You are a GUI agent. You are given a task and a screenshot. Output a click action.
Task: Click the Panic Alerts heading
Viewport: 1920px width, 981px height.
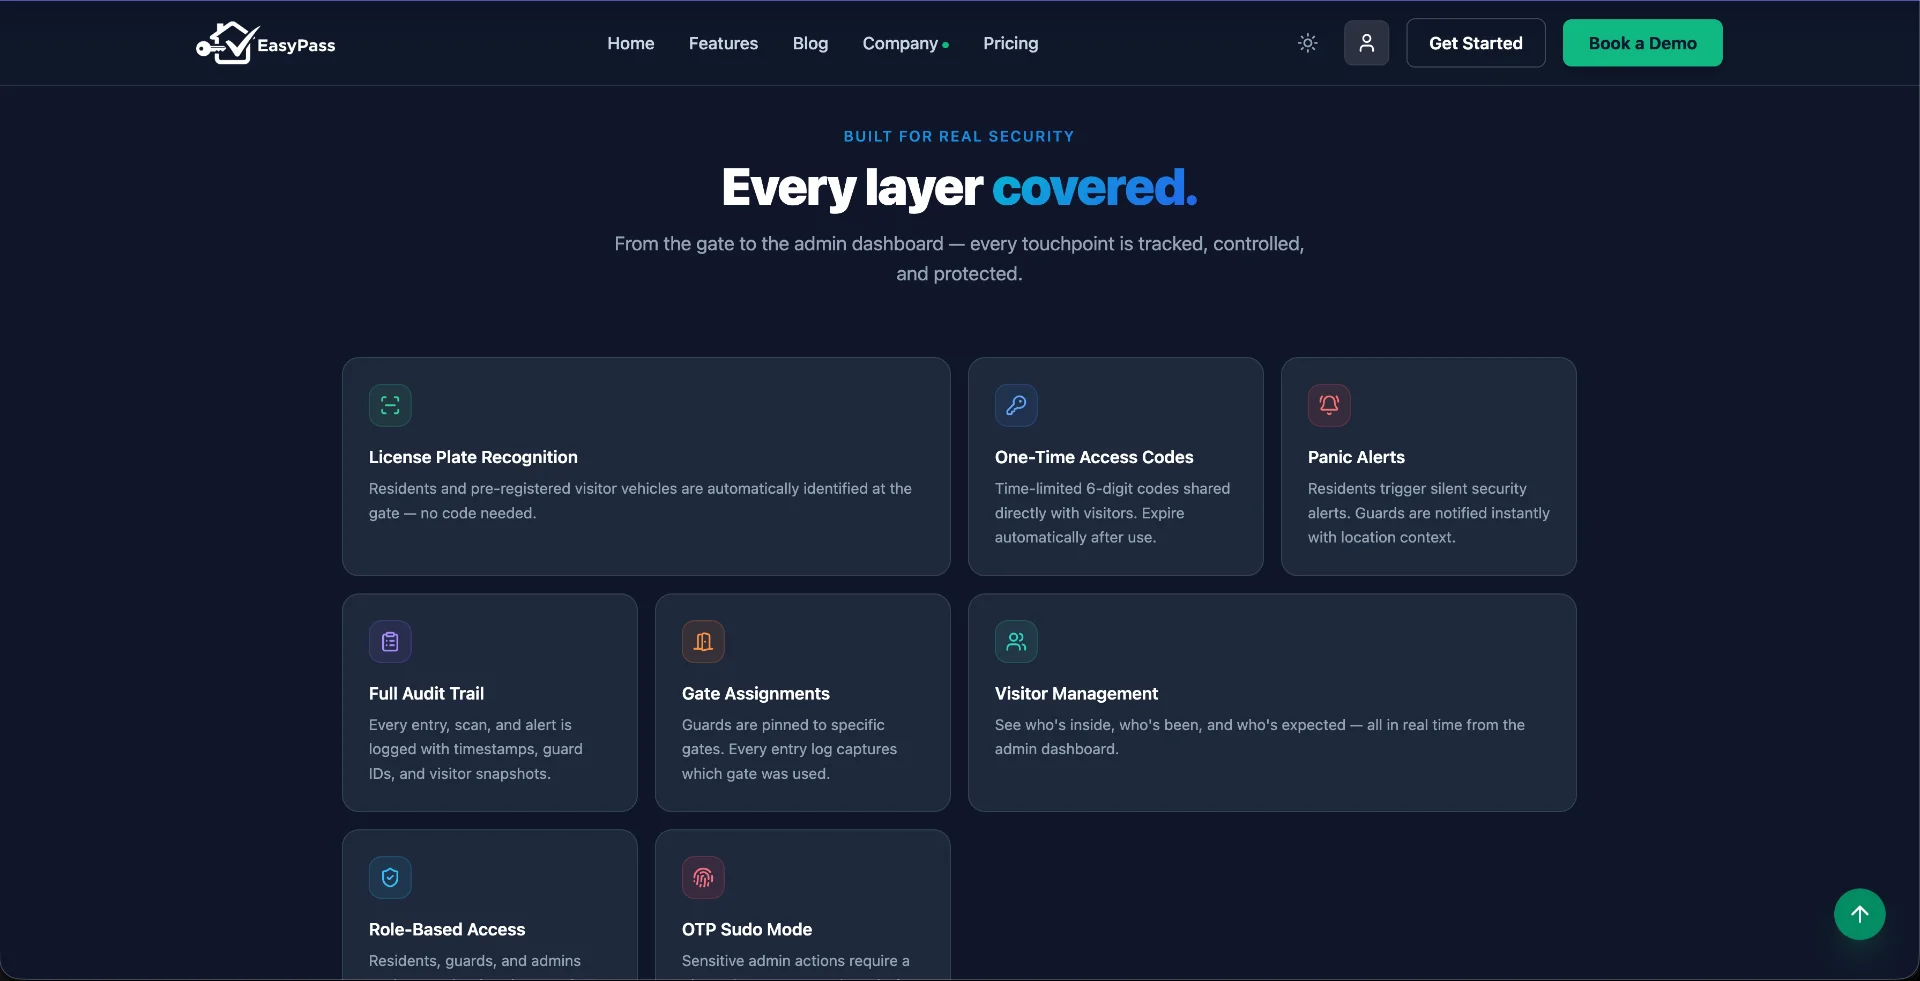click(1356, 457)
